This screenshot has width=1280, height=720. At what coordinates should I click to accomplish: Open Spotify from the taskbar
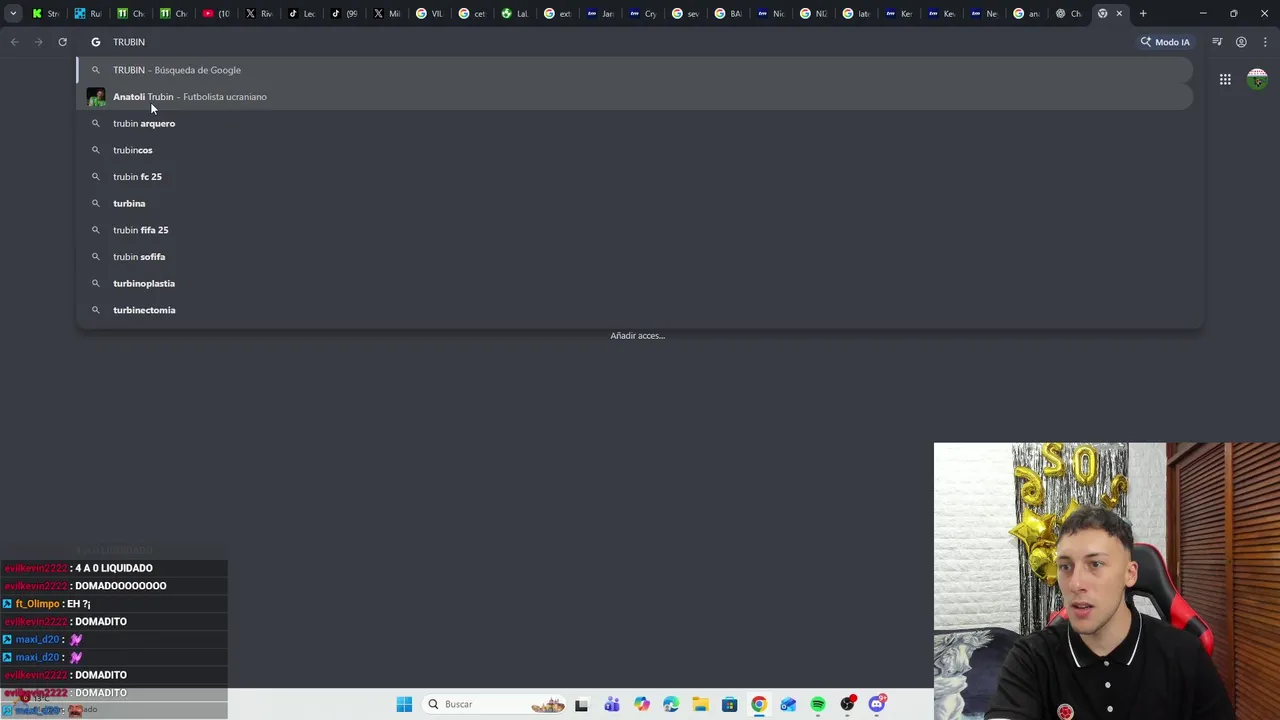coord(818,704)
